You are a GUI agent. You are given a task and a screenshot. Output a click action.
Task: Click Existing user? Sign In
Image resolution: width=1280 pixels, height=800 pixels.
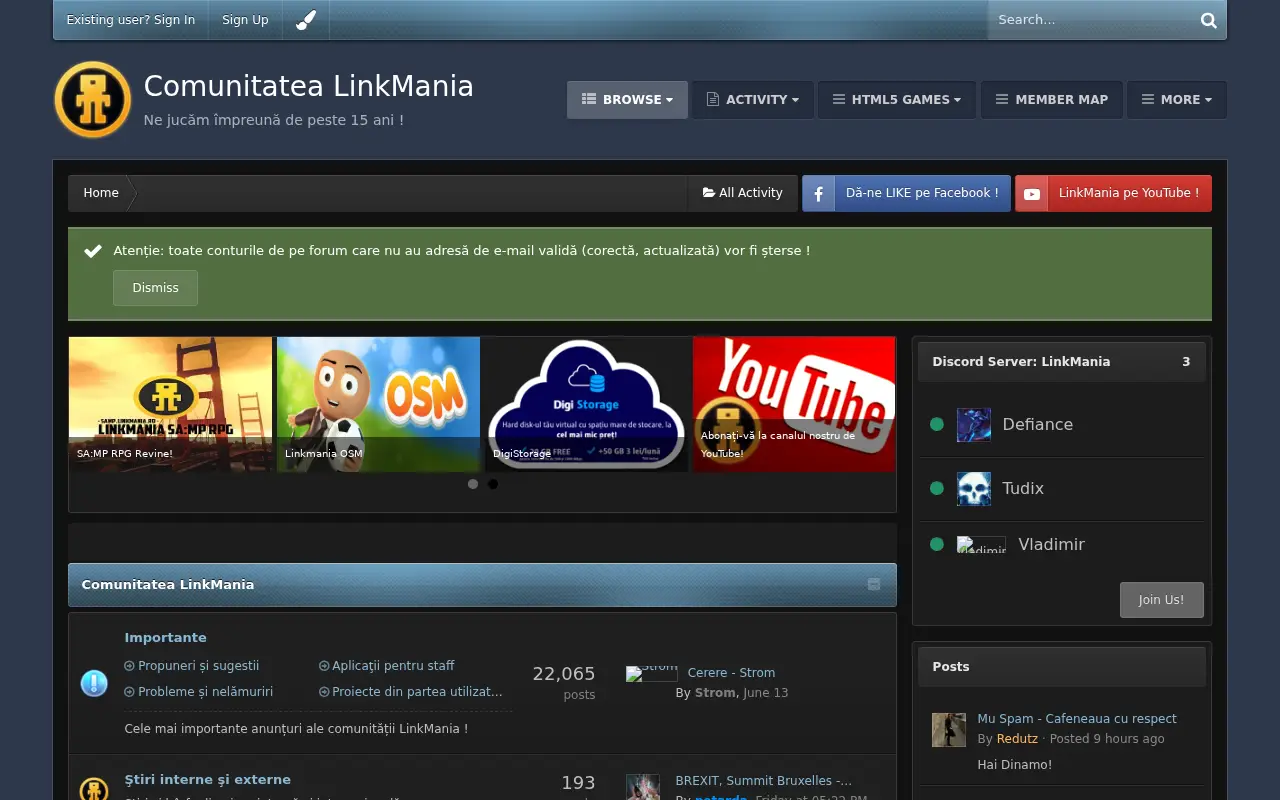click(131, 20)
